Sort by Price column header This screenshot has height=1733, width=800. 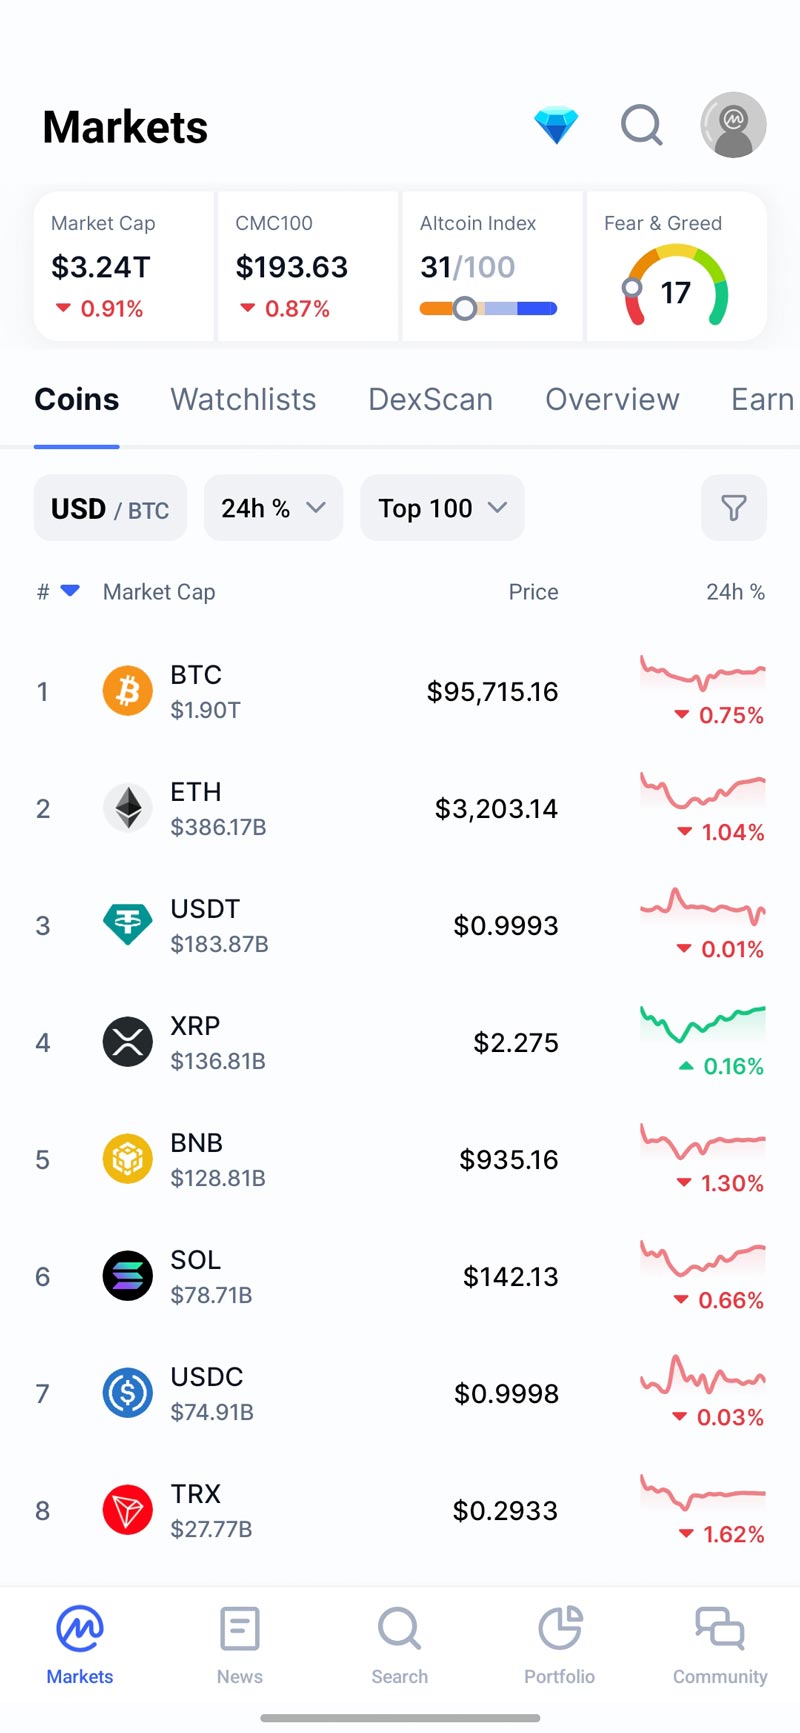coord(533,592)
